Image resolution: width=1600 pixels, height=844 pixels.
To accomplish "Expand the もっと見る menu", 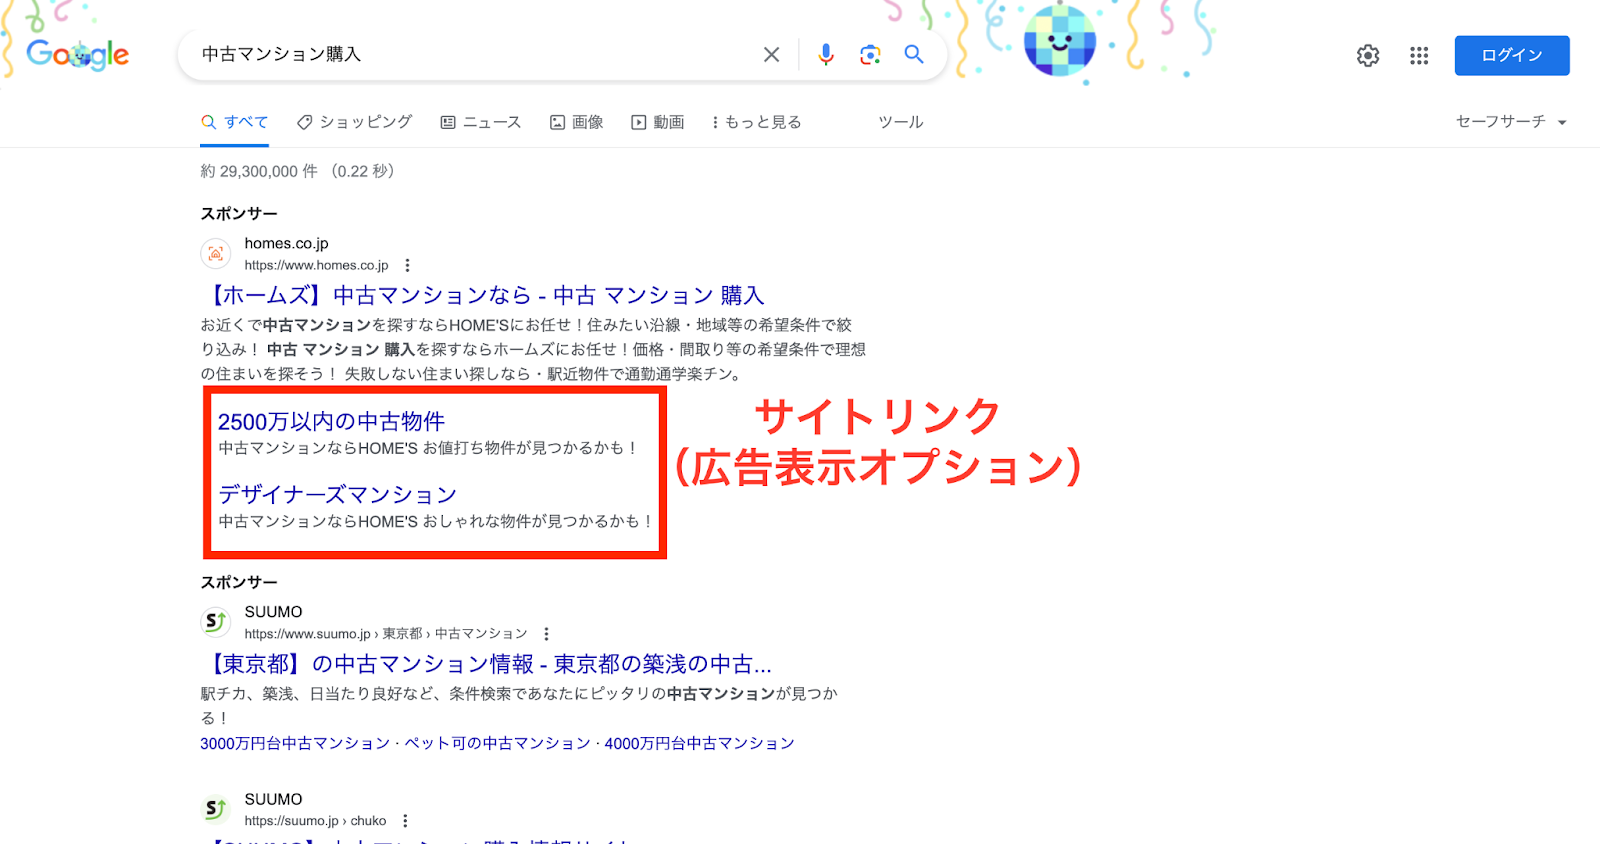I will [756, 122].
